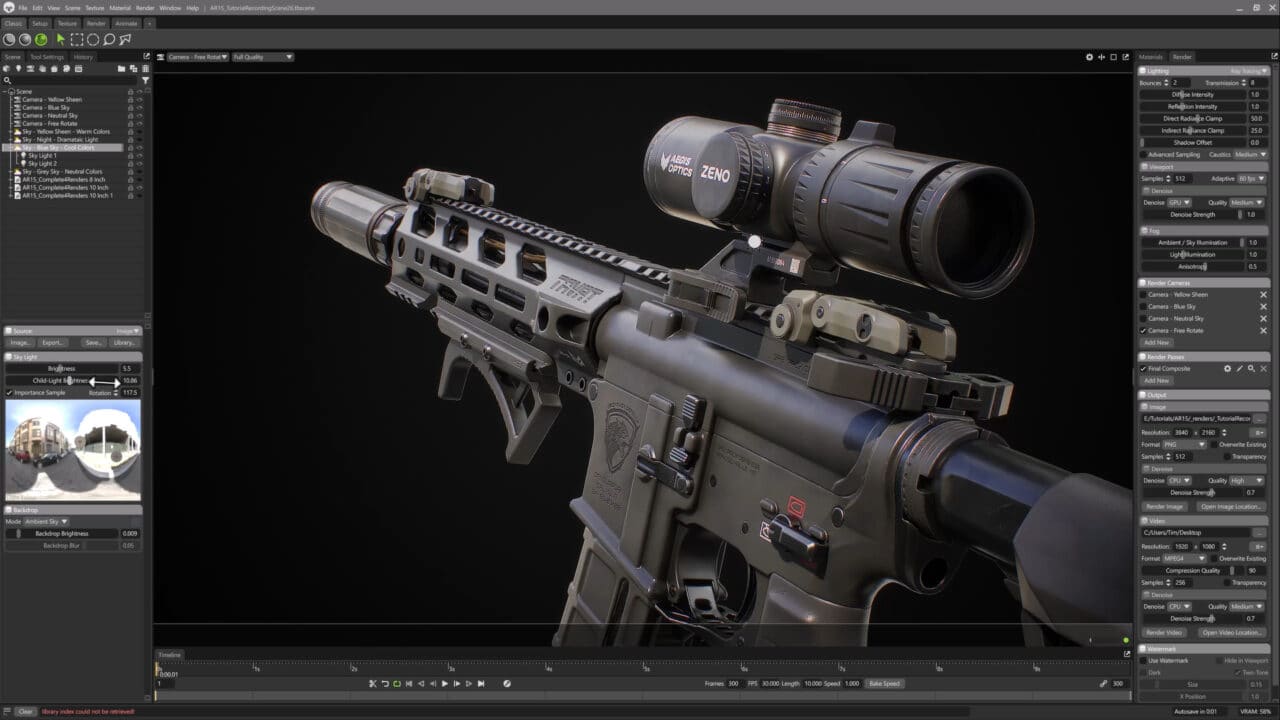Image resolution: width=1280 pixels, height=720 pixels.
Task: Click the Render Image button
Action: pyautogui.click(x=1164, y=507)
